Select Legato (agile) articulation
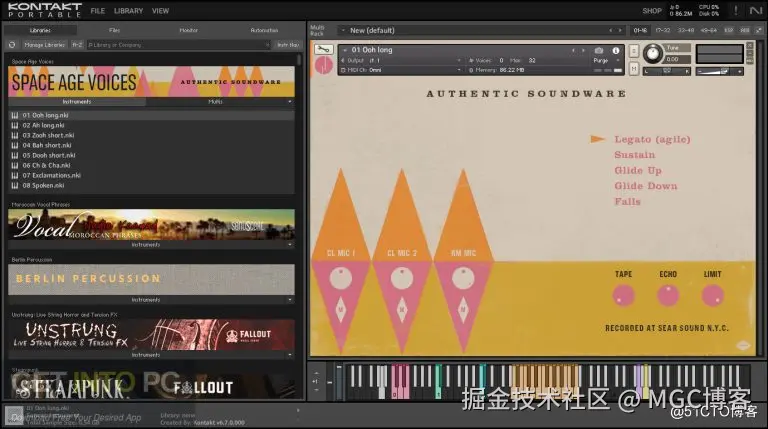This screenshot has height=429, width=768. 652,140
